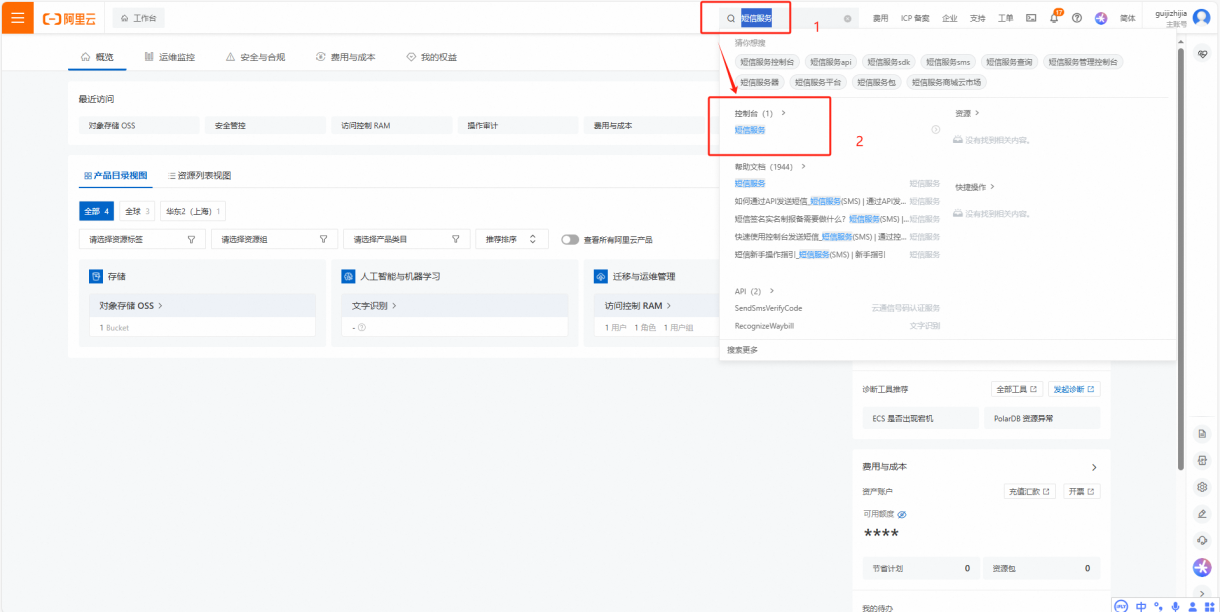1220x612 pixels.
Task: Click the info icon under 文字识别
Action: [361, 327]
